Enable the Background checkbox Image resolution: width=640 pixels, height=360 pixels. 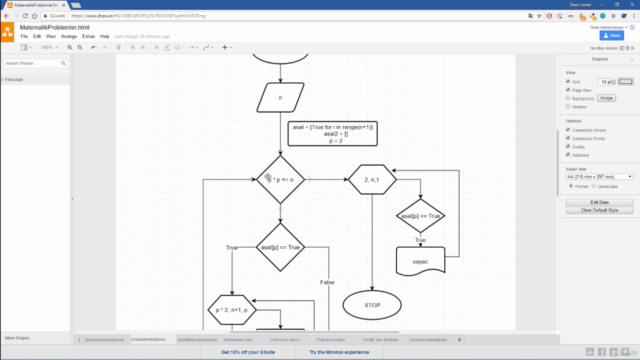coord(568,98)
